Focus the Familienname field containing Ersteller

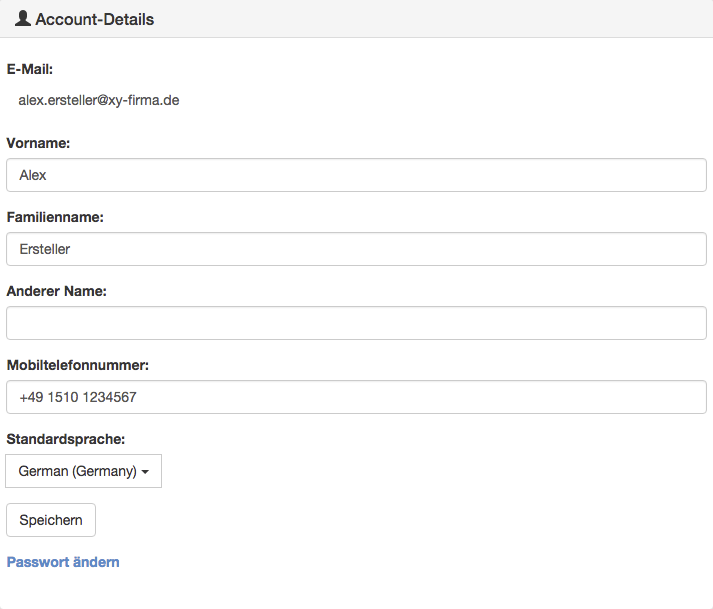(x=356, y=249)
